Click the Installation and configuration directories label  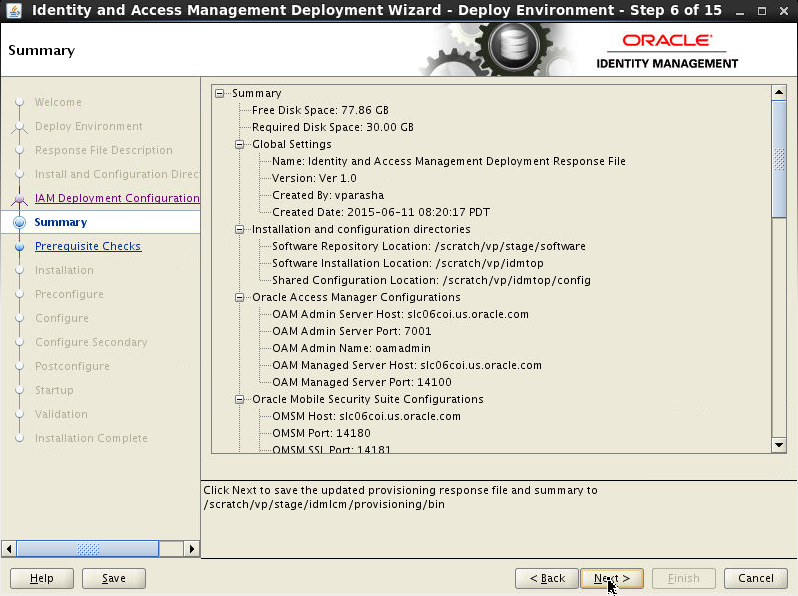click(x=361, y=229)
